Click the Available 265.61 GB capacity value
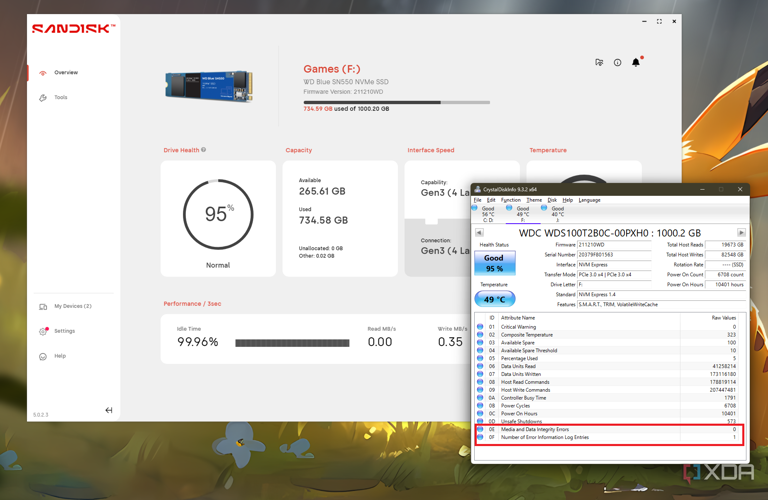The image size is (768, 500). tap(322, 191)
